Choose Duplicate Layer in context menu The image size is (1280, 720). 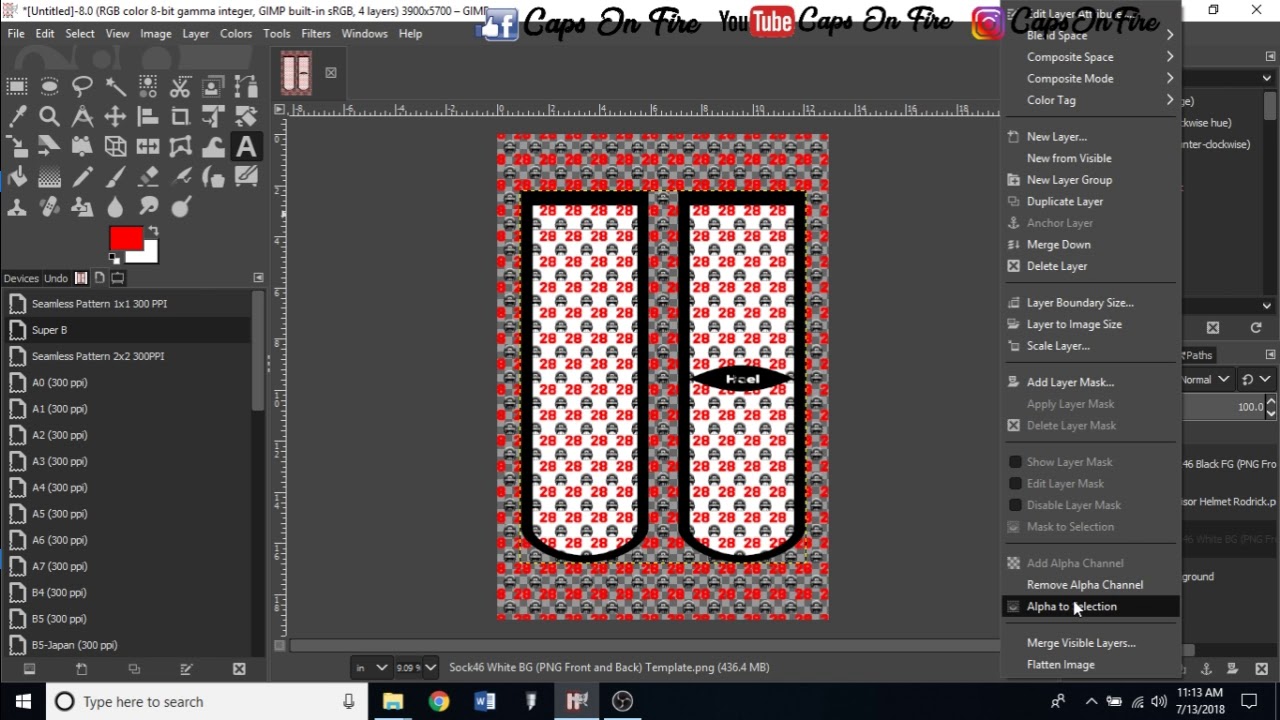pyautogui.click(x=1092, y=201)
